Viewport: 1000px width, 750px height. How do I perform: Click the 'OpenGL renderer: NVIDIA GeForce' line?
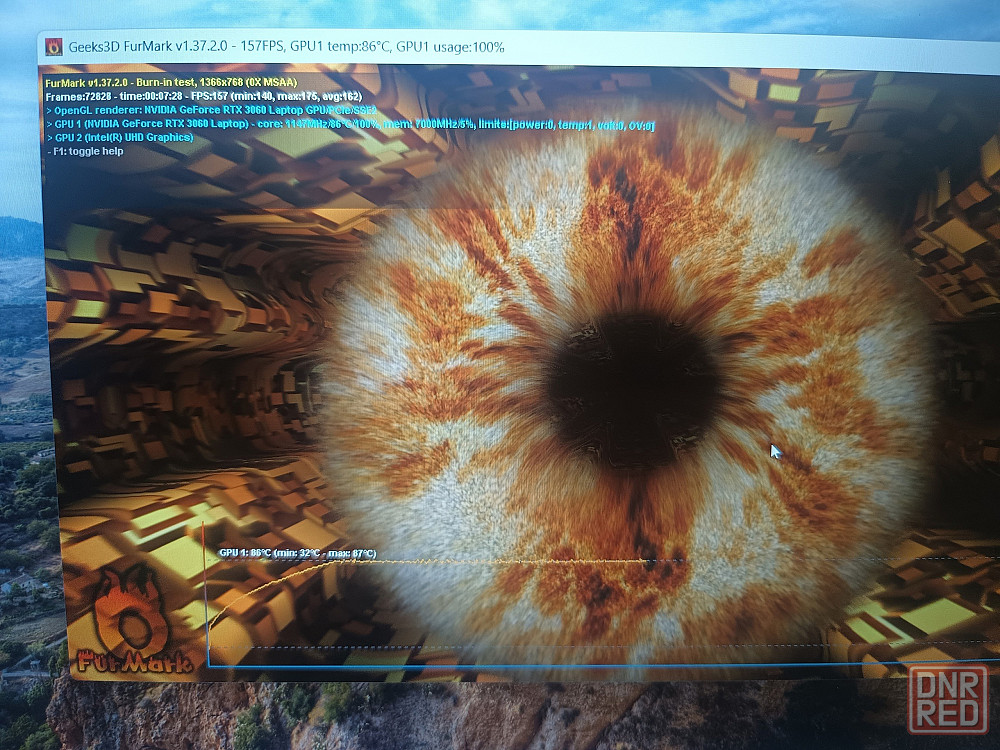click(x=212, y=110)
